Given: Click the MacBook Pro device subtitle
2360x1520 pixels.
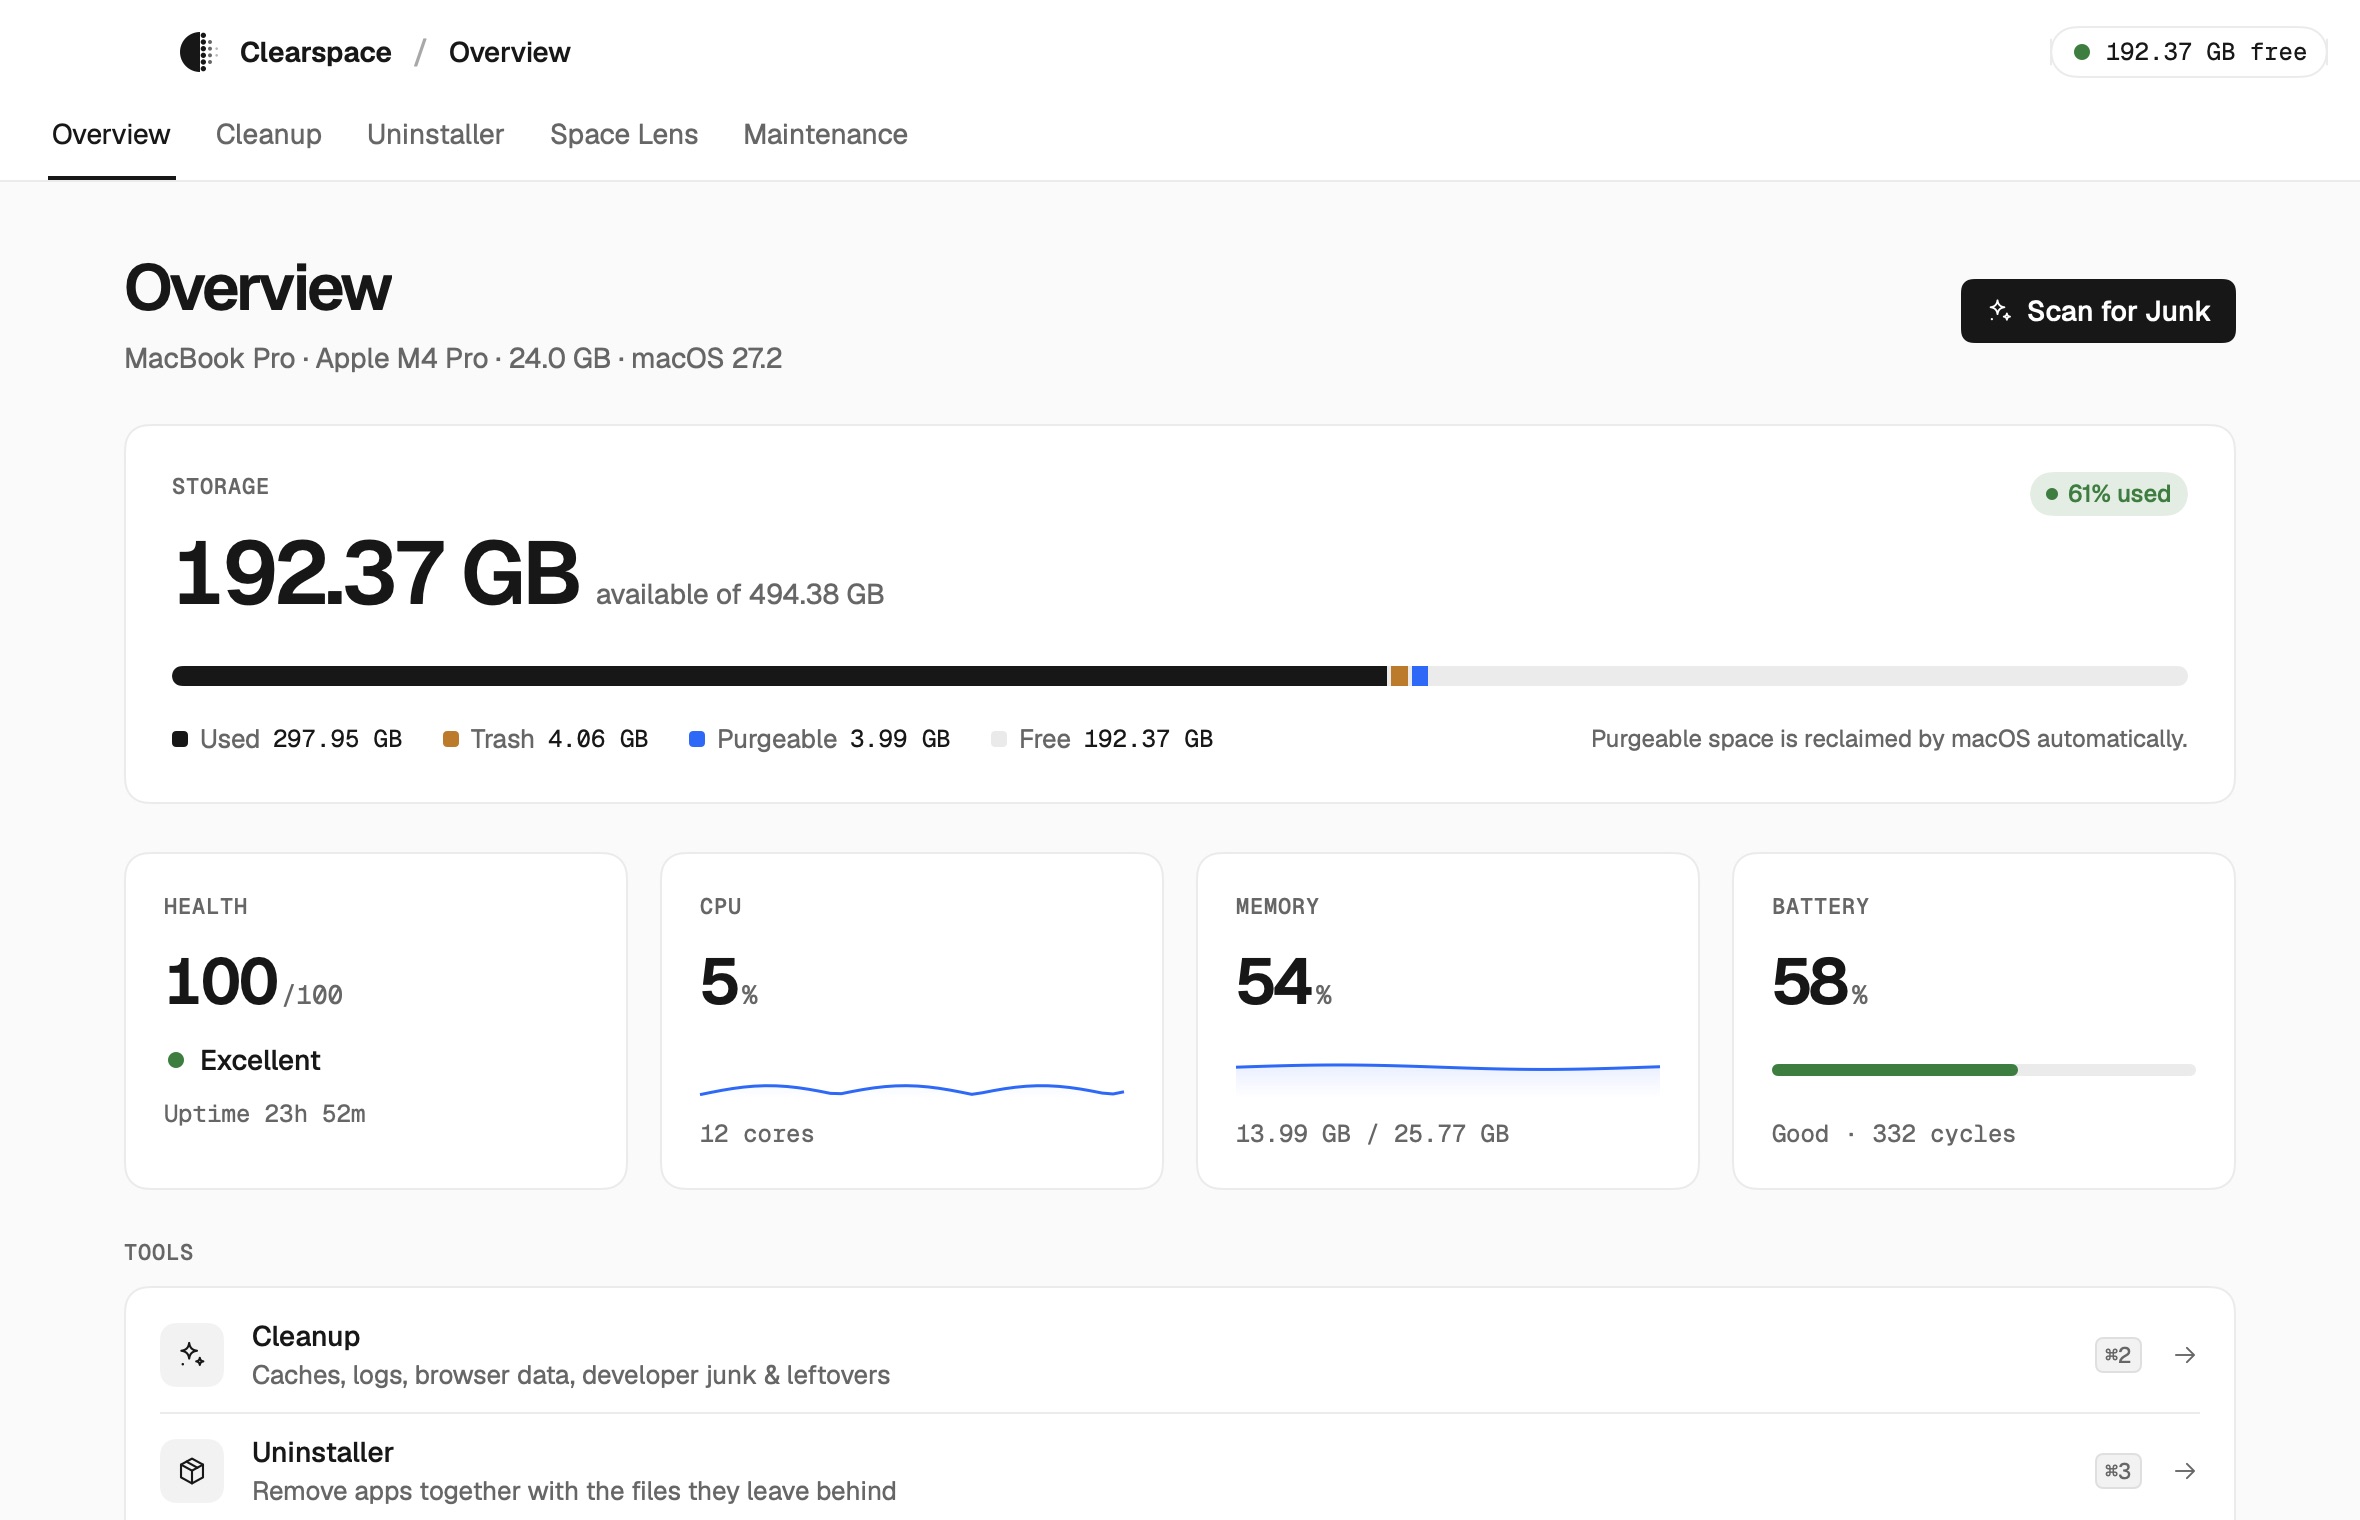Looking at the screenshot, I should pos(453,358).
